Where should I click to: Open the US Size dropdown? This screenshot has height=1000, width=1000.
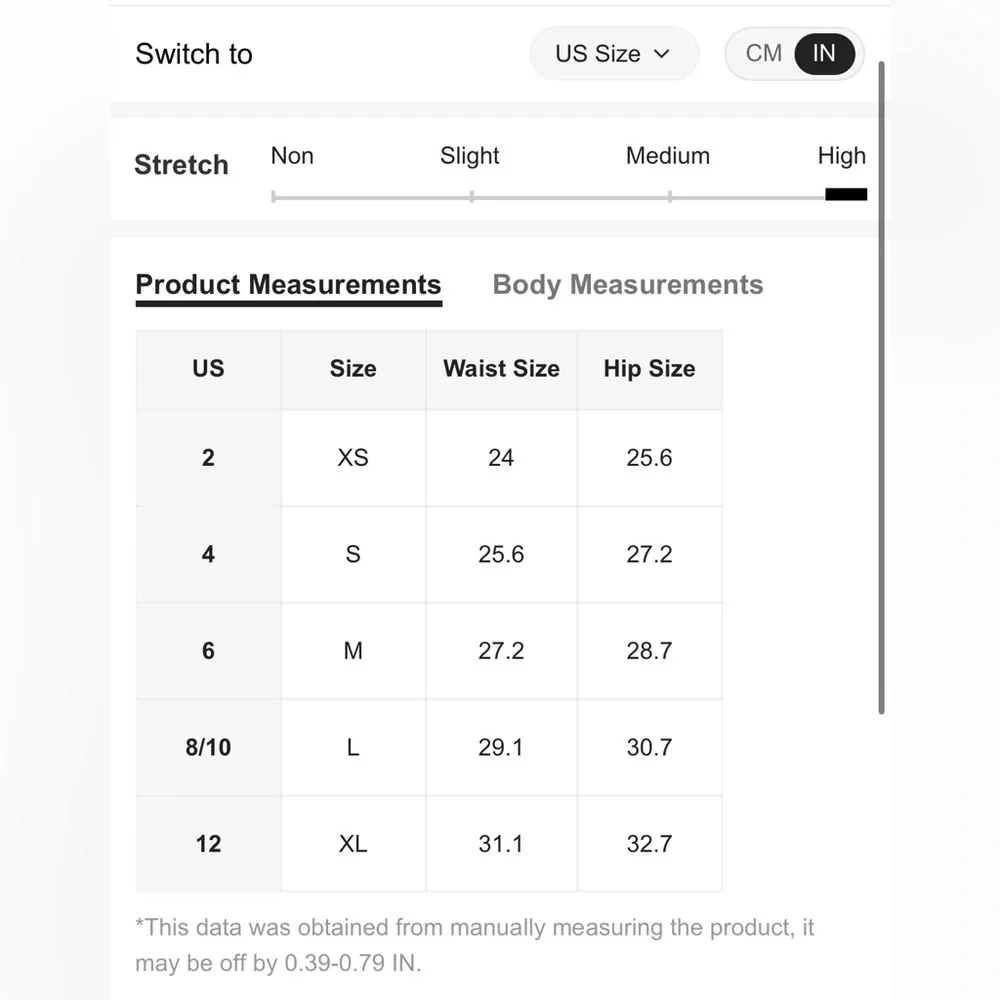click(613, 54)
